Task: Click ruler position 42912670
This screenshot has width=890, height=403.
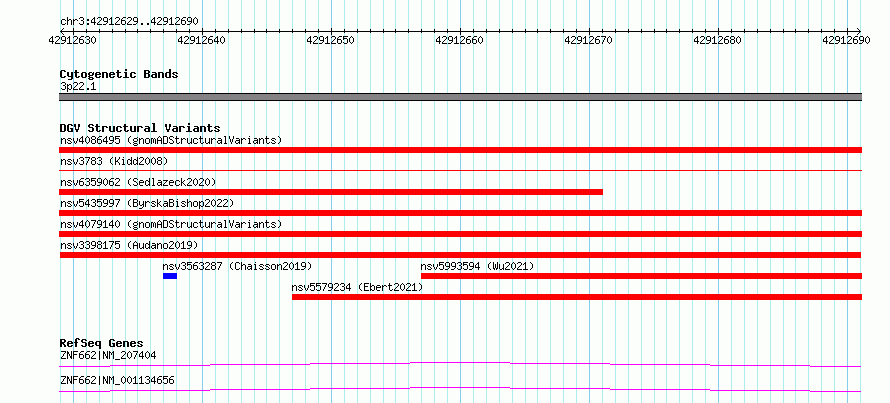Action: 589,40
